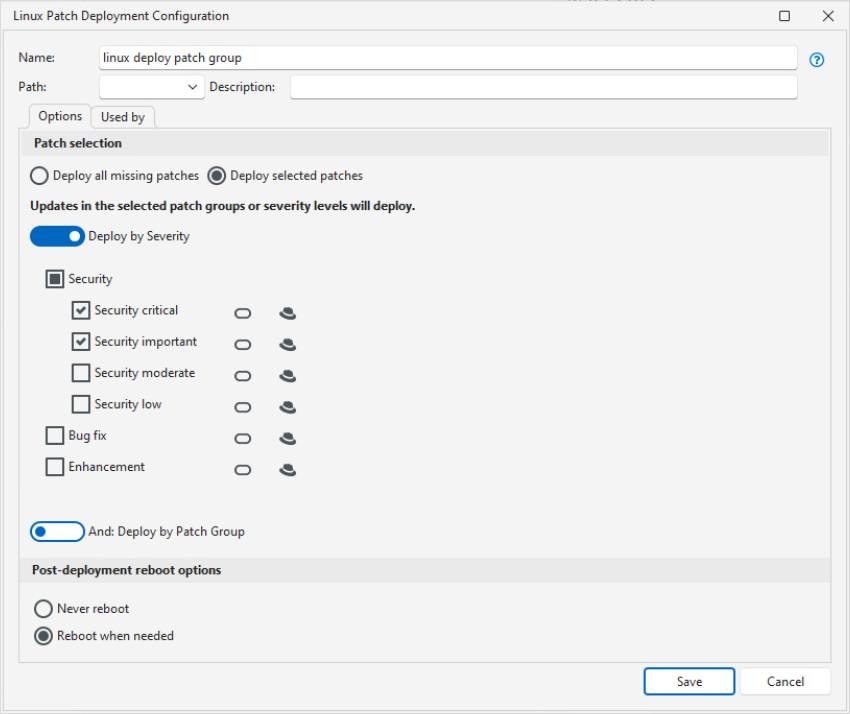Select the Options tab
Screen dimensions: 850x714
click(x=60, y=116)
